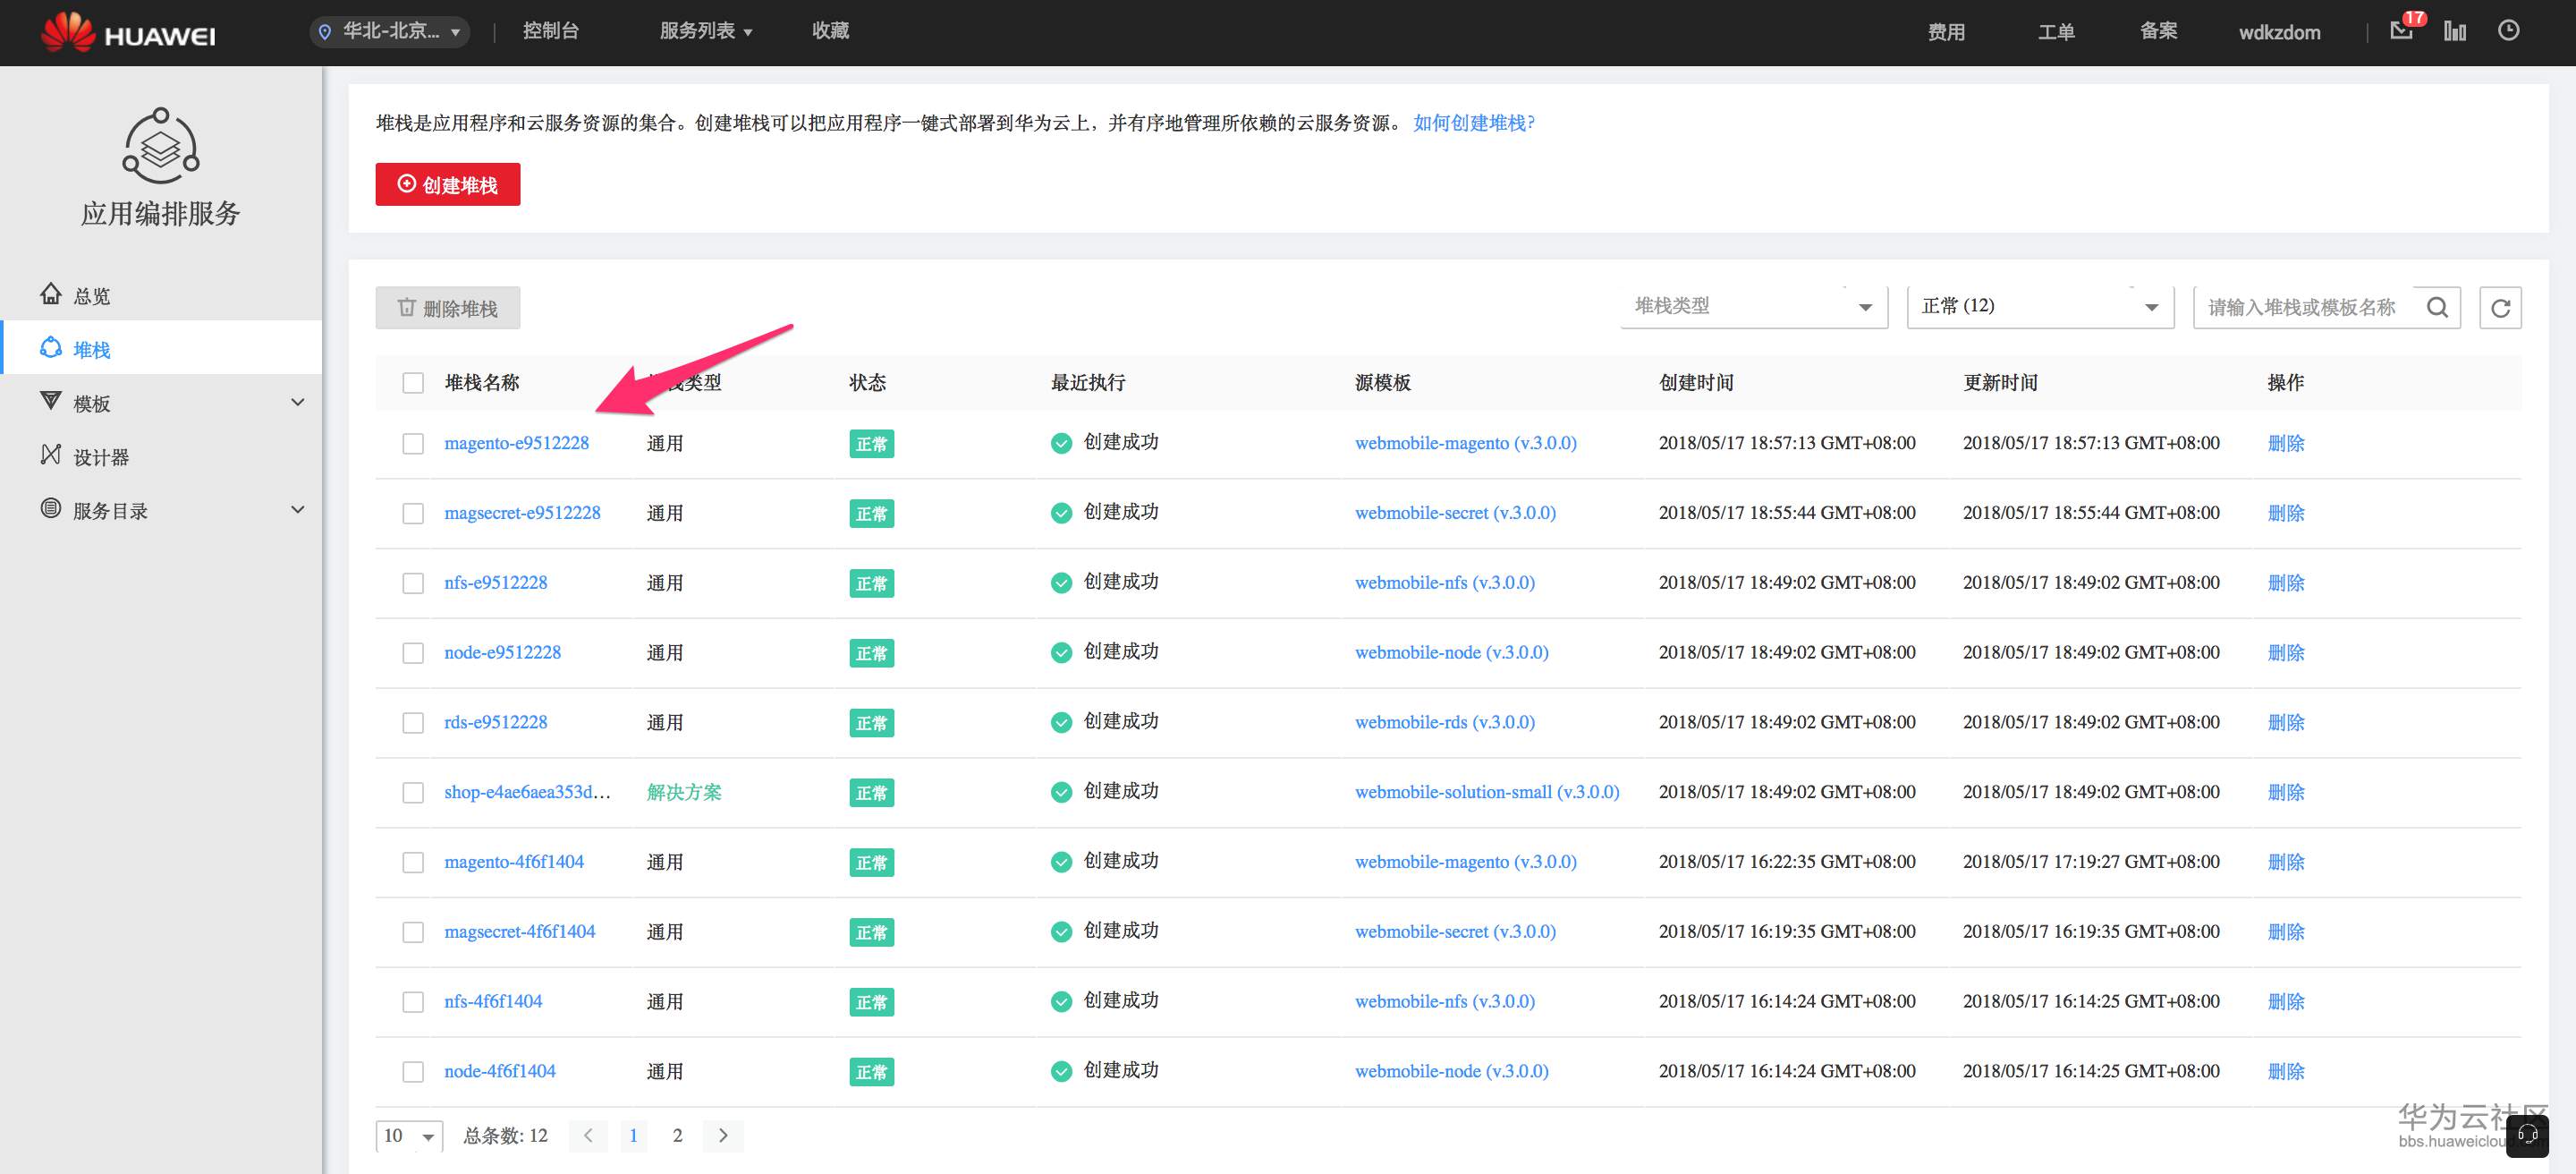Check the magento-e9512228 stack checkbox
This screenshot has width=2576, height=1174.
click(413, 443)
